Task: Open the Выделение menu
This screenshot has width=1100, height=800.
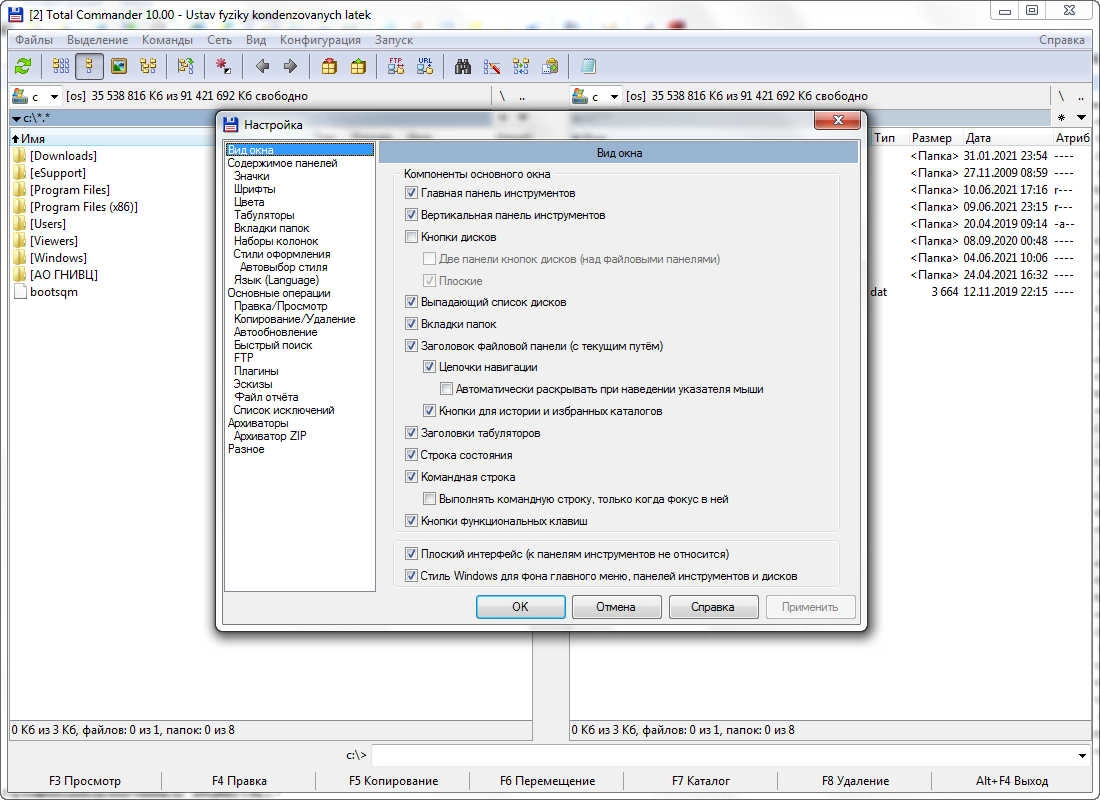Action: (x=98, y=40)
